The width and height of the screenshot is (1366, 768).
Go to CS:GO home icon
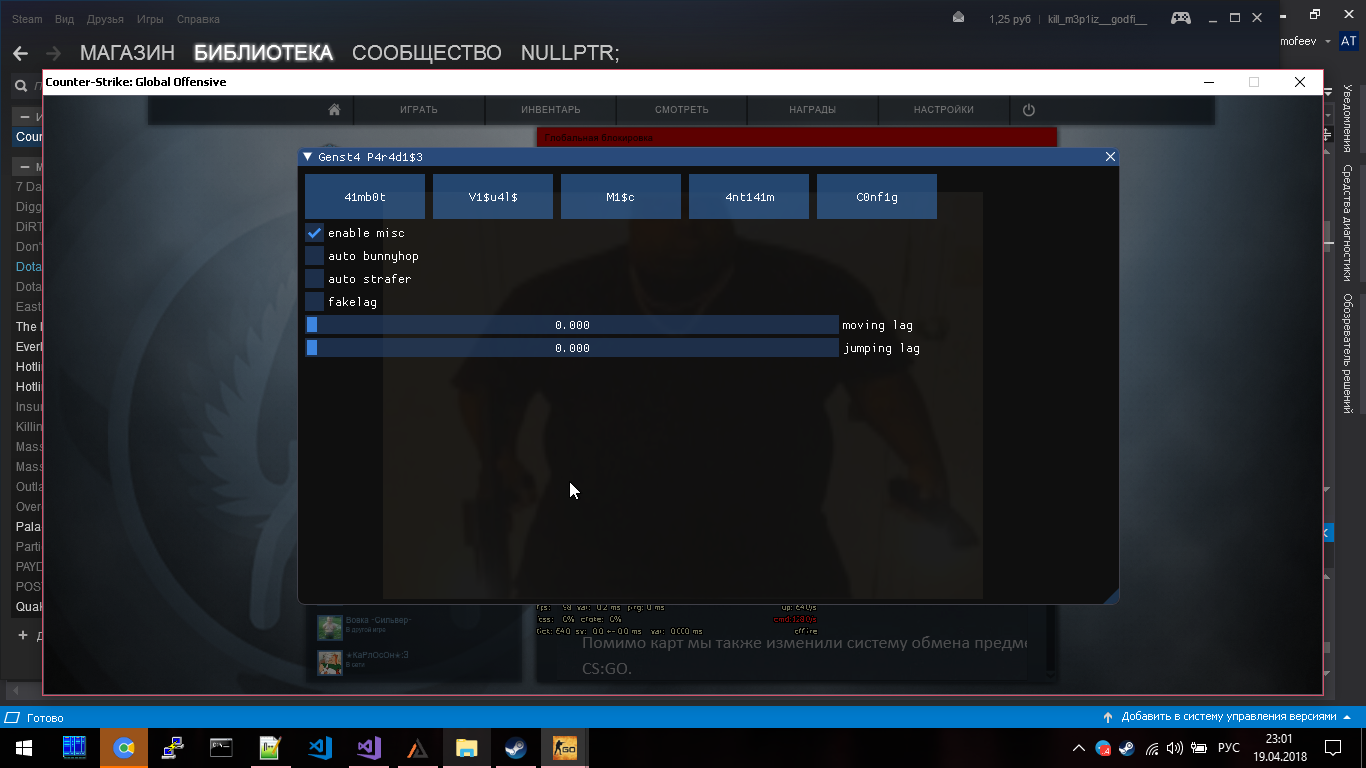pos(334,110)
